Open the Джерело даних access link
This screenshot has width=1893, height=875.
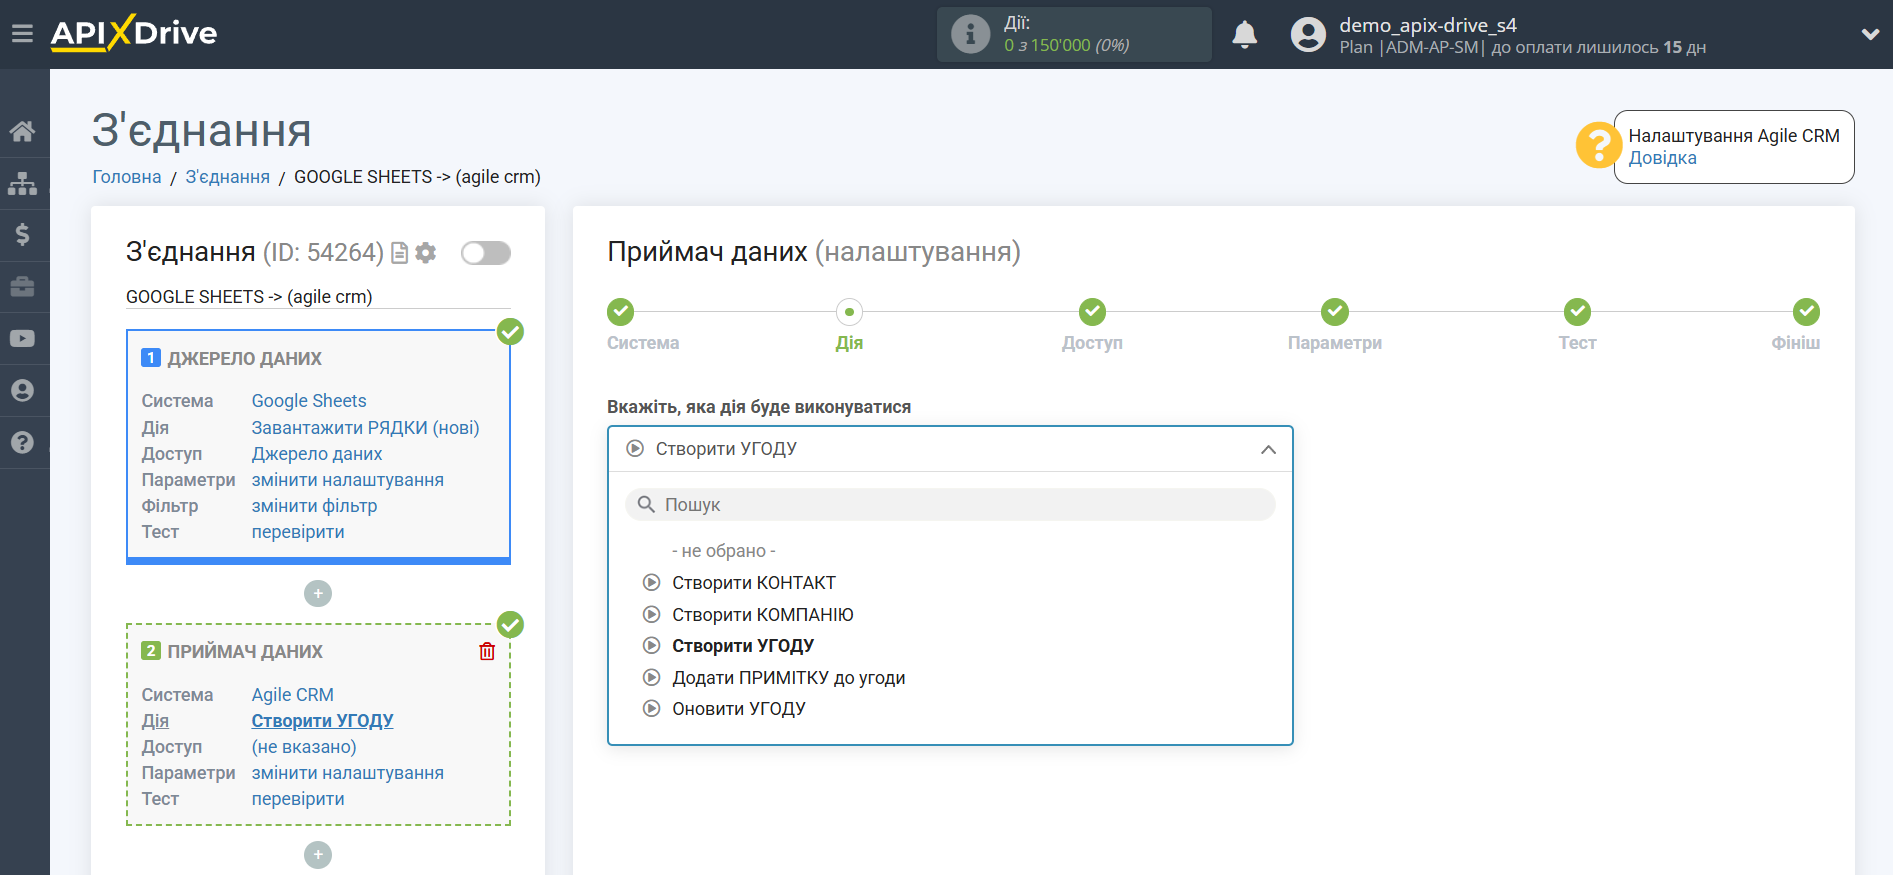317,454
